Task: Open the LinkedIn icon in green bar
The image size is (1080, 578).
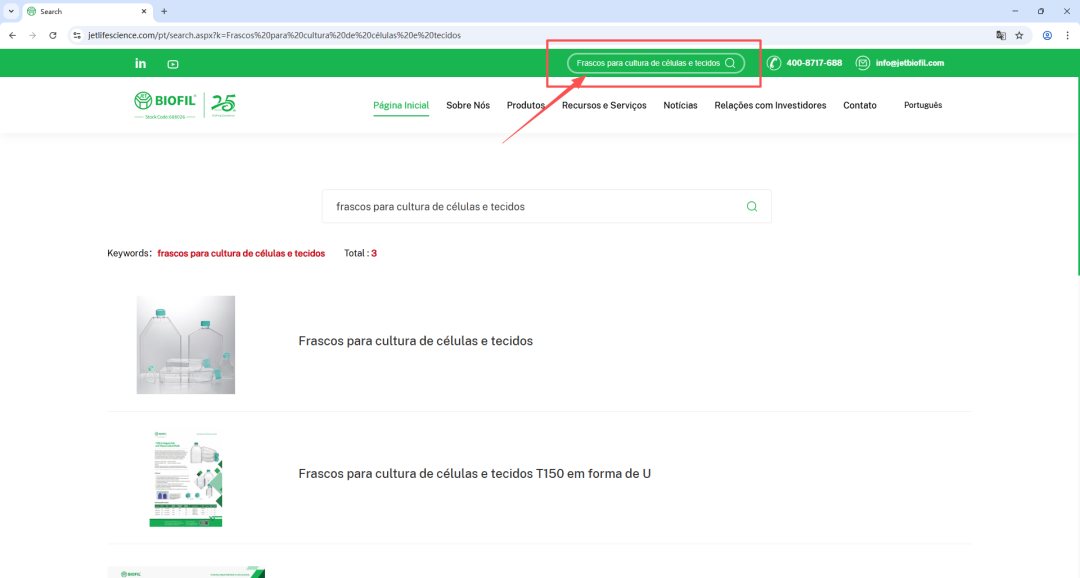Action: coord(141,63)
